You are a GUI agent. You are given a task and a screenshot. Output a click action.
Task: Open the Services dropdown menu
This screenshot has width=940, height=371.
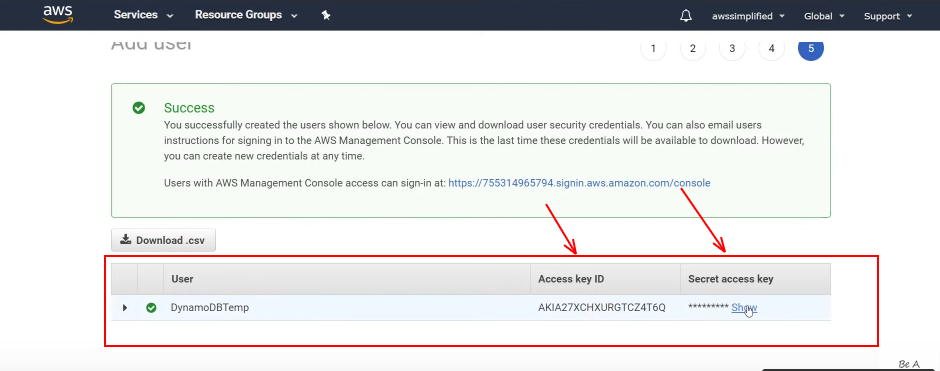[x=144, y=16]
